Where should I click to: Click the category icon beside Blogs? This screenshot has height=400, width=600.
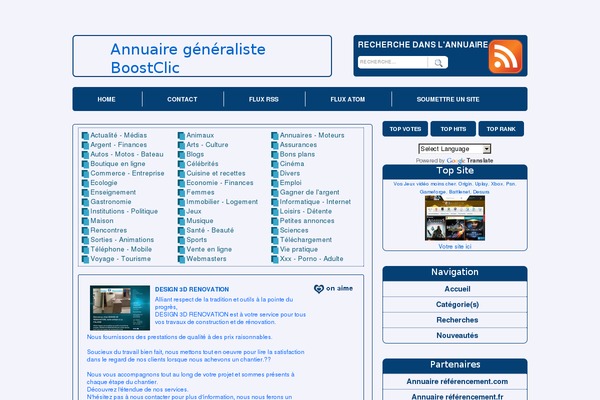181,155
